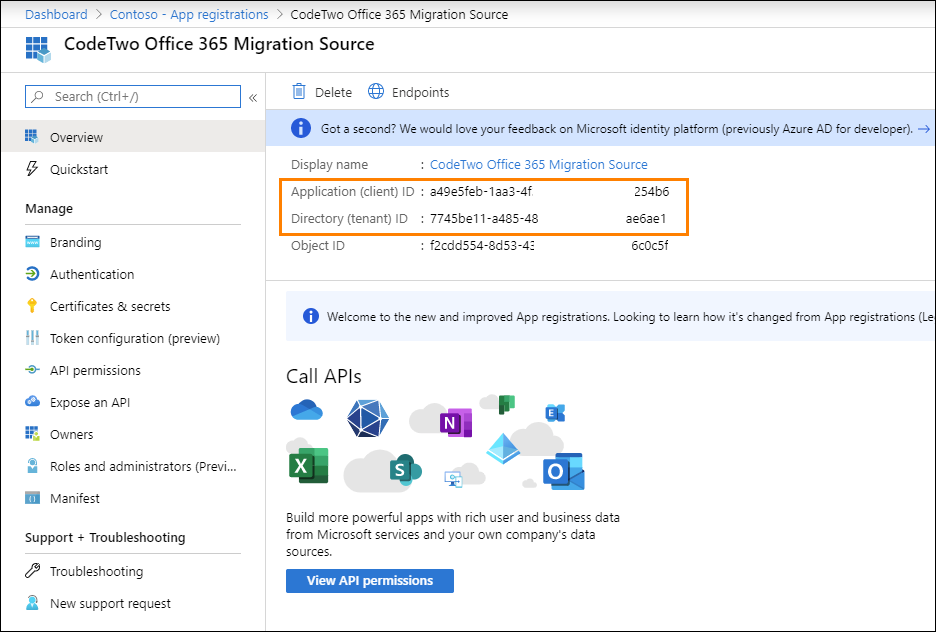
Task: Click the Endpoints button label
Action: coord(420,92)
